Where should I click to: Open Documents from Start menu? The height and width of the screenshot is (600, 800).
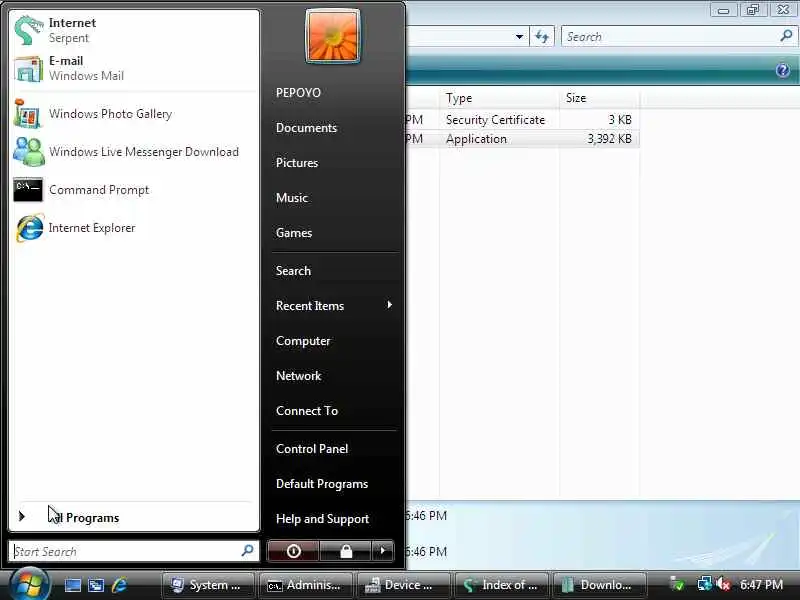306,128
